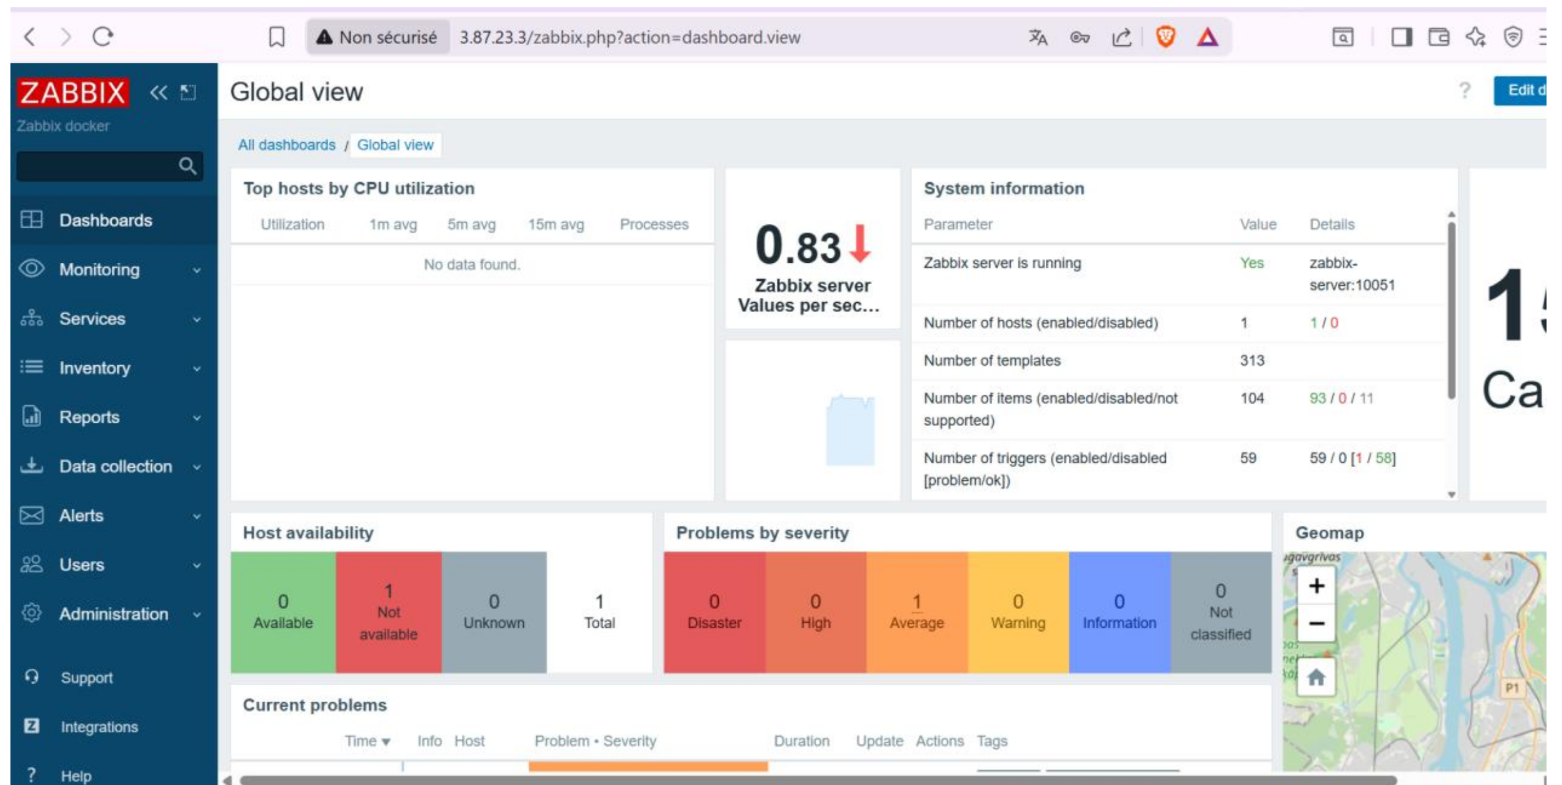Screen dimensions: 1562x785
Task: Select Dashboards in the sidebar
Action: (114, 220)
